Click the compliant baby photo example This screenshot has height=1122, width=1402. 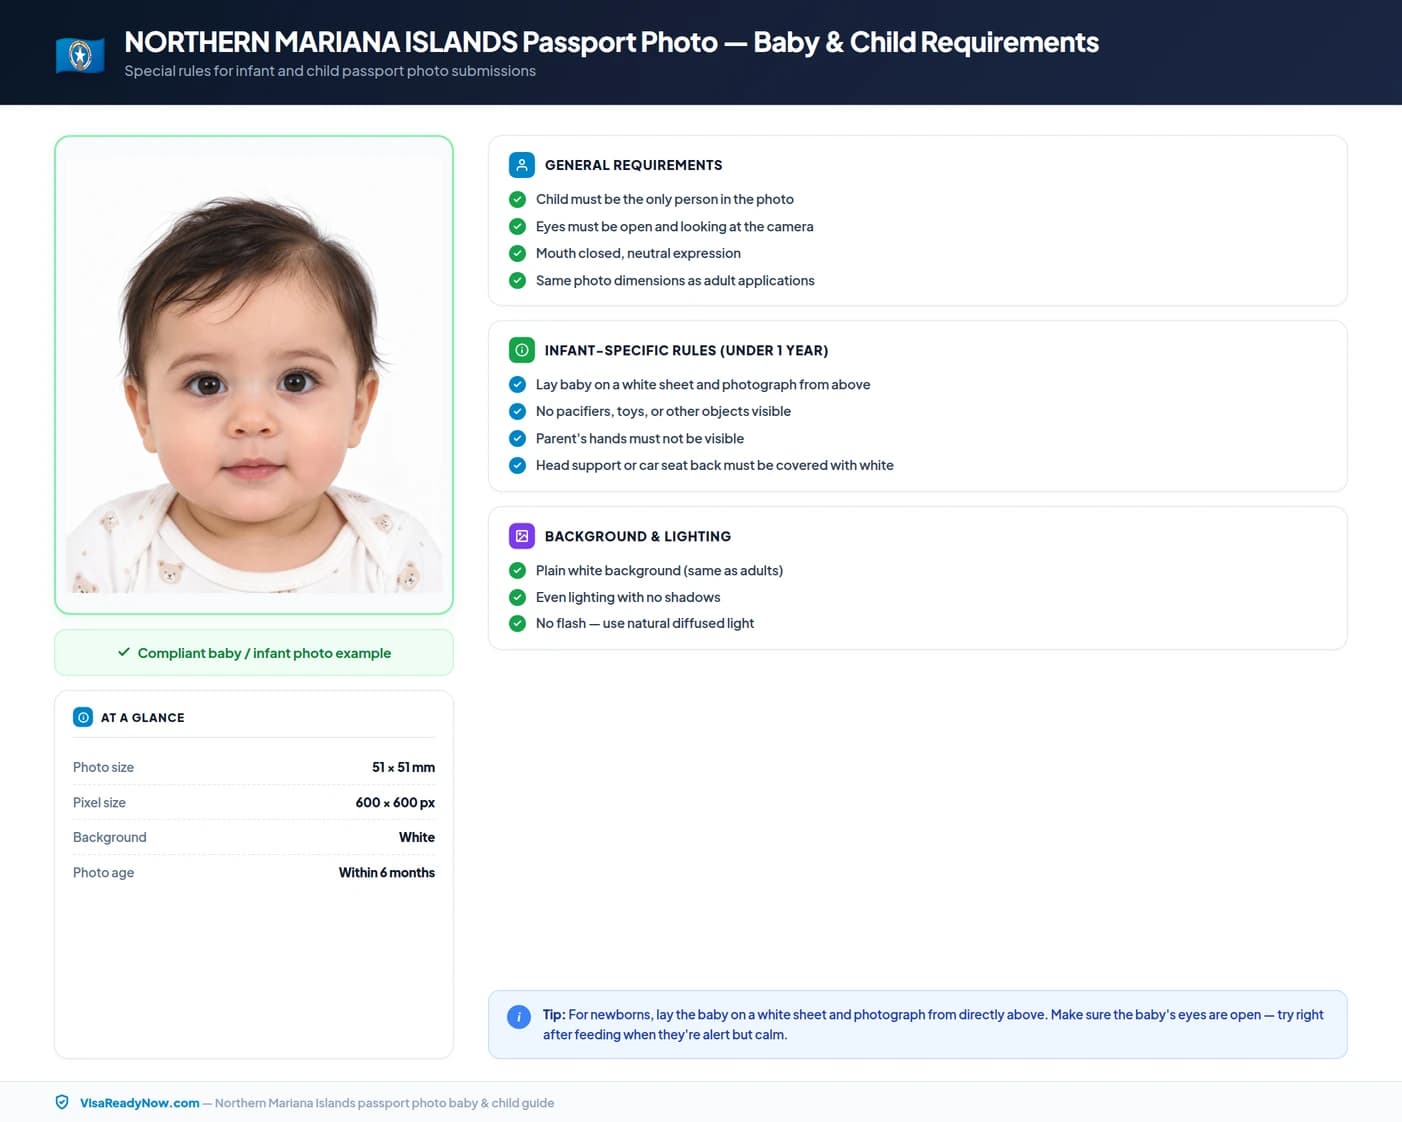[254, 374]
